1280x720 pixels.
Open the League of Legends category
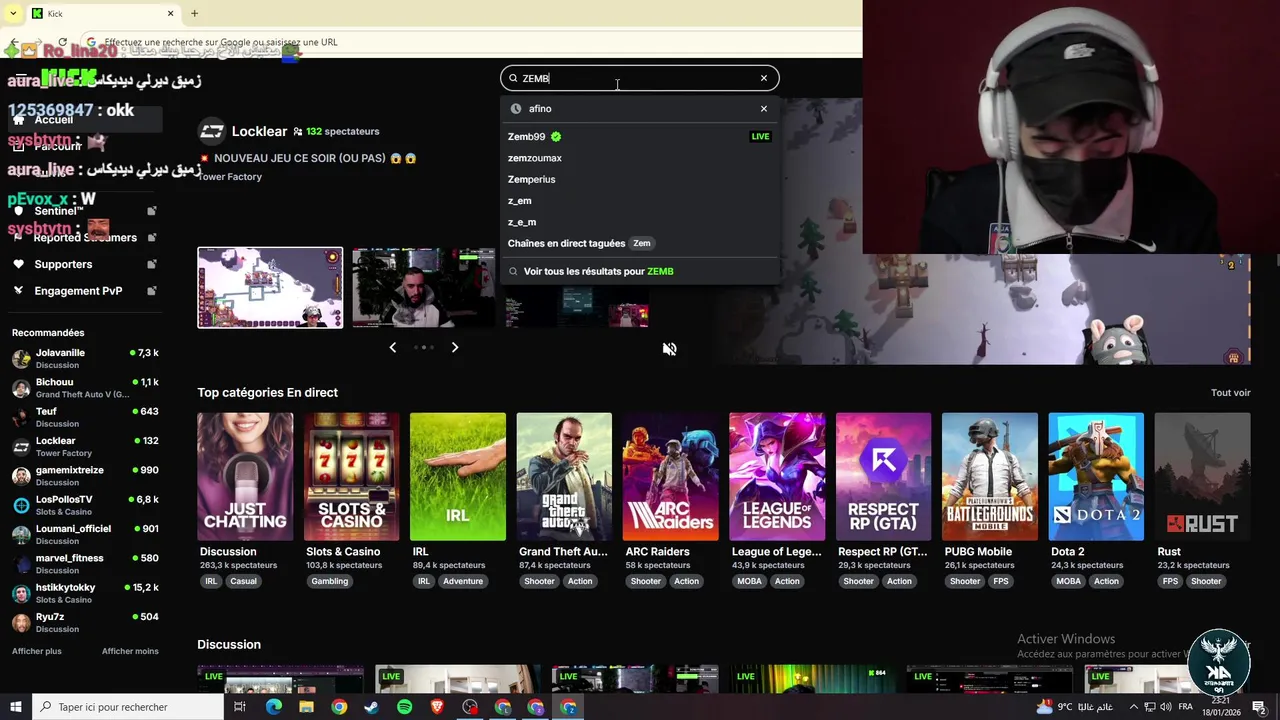coord(777,477)
